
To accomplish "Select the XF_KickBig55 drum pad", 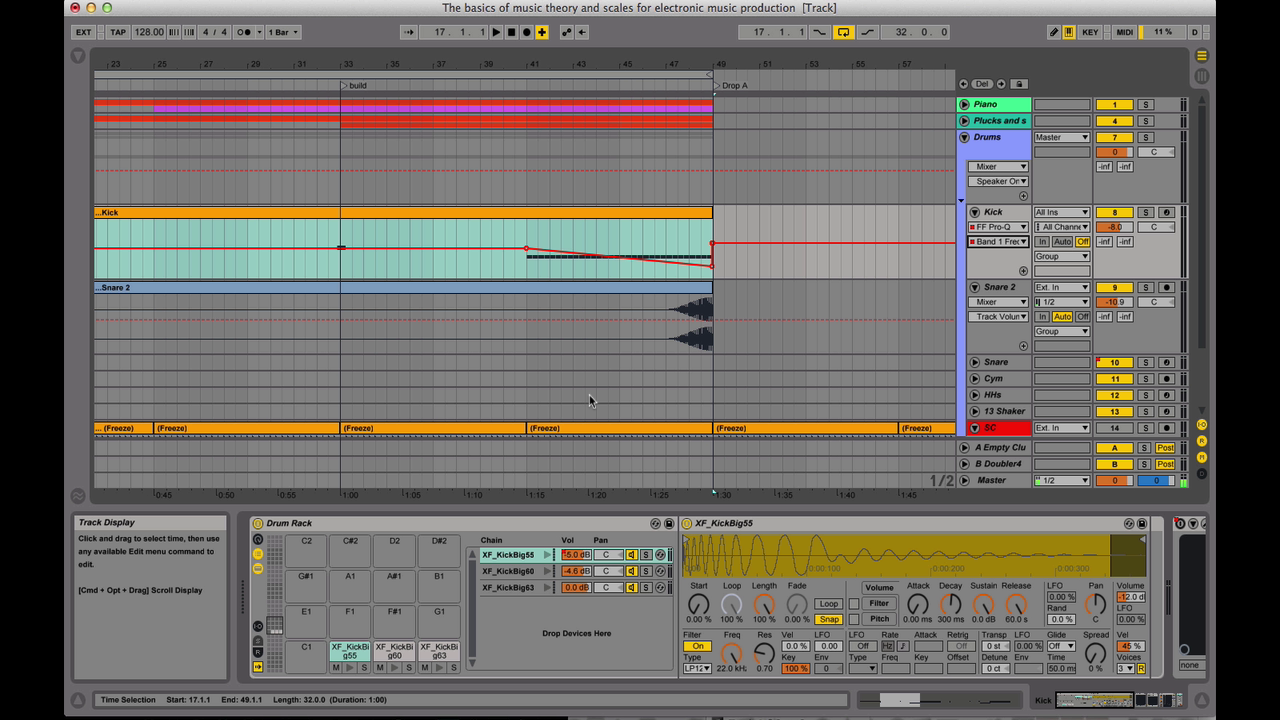I will pyautogui.click(x=350, y=651).
